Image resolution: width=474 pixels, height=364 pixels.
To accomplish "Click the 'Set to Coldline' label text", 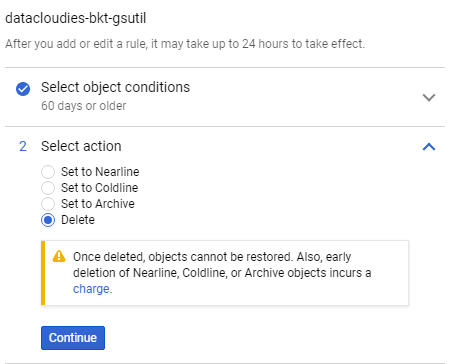I will (x=99, y=188).
